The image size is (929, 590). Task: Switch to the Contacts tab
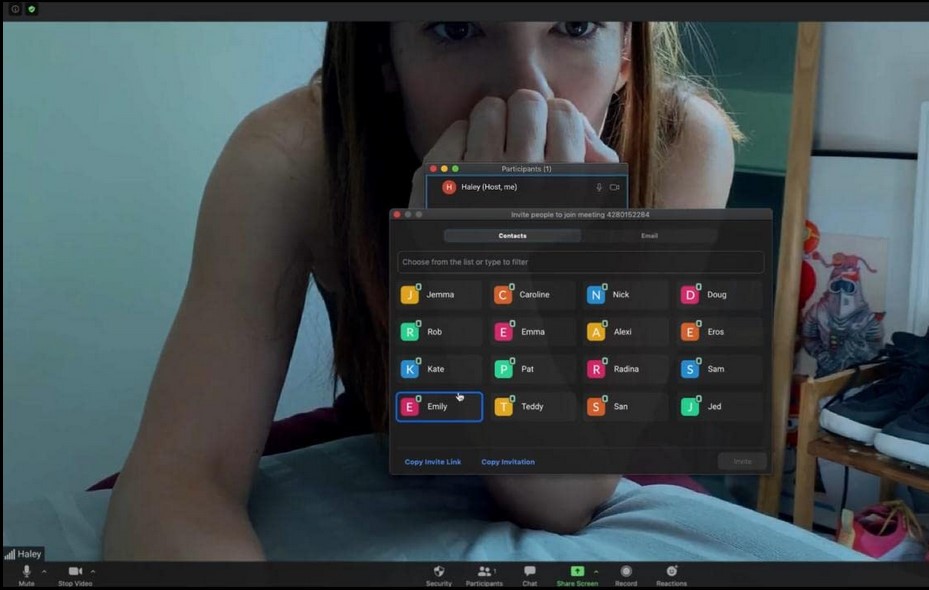coord(512,236)
